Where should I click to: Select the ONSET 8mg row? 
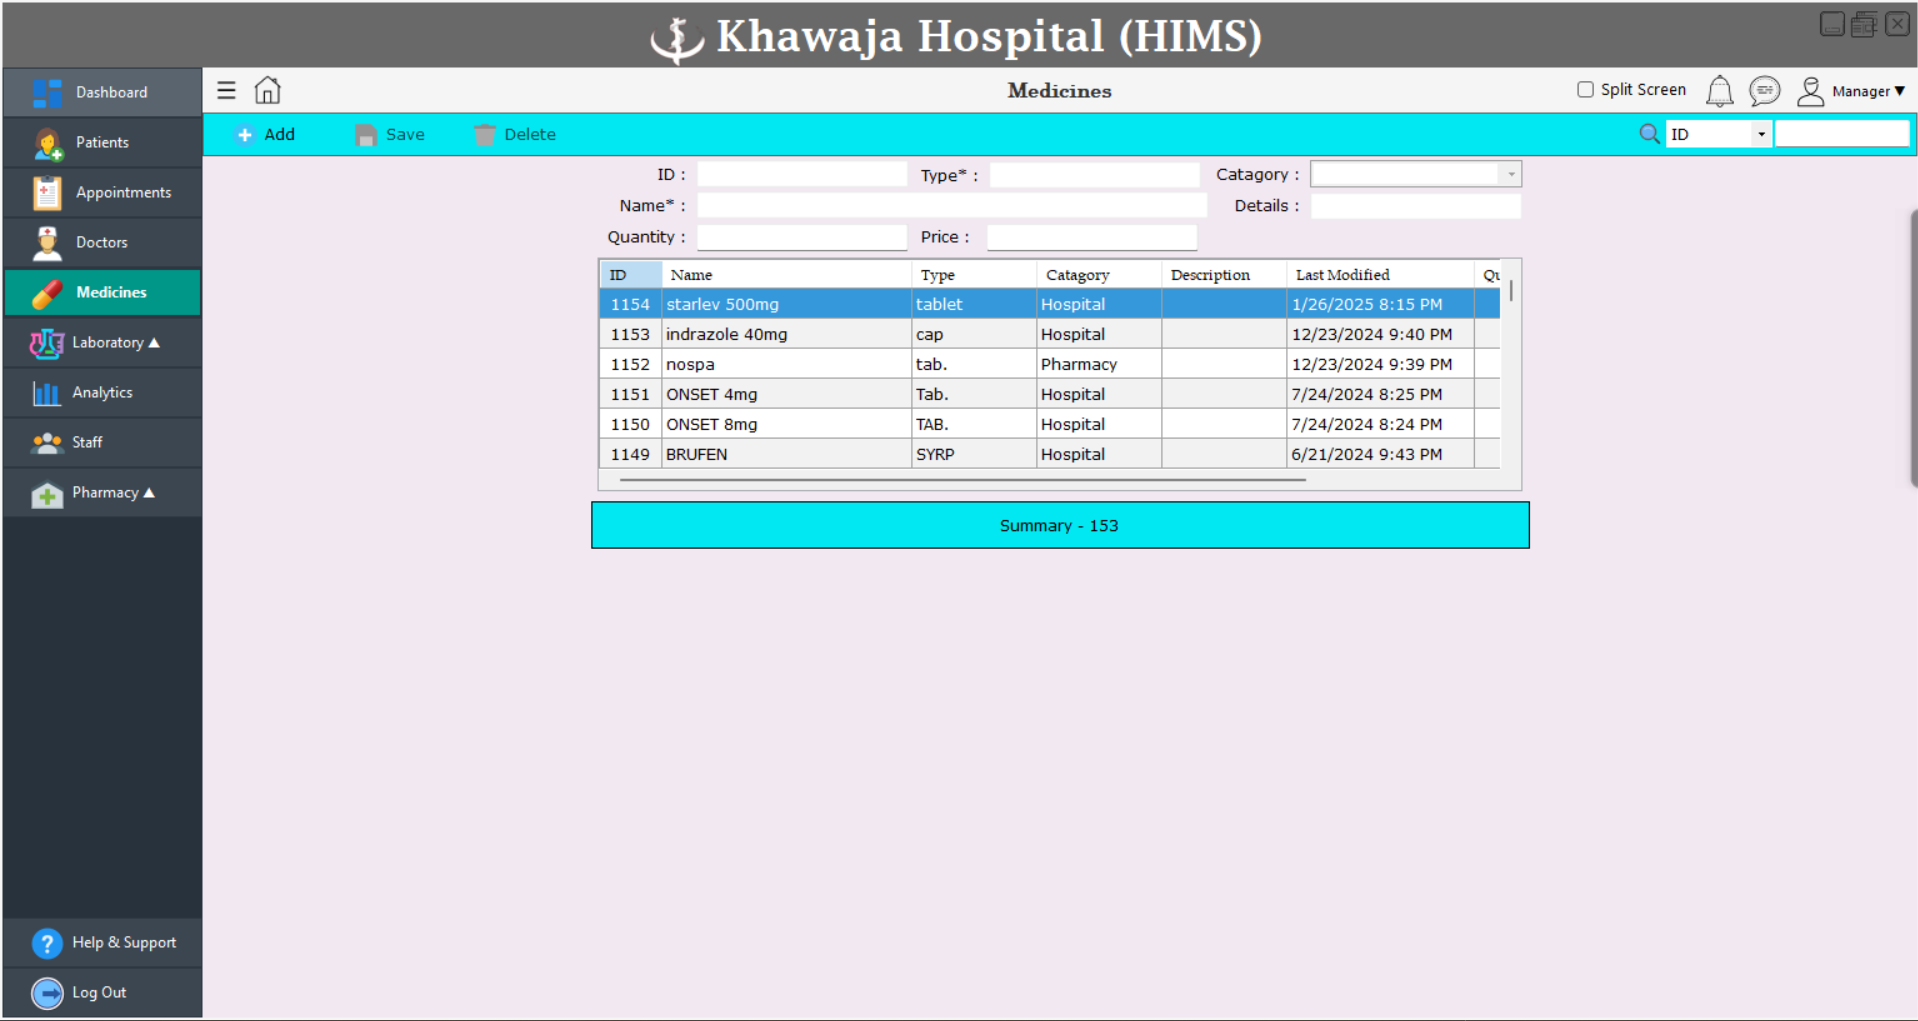point(1050,424)
